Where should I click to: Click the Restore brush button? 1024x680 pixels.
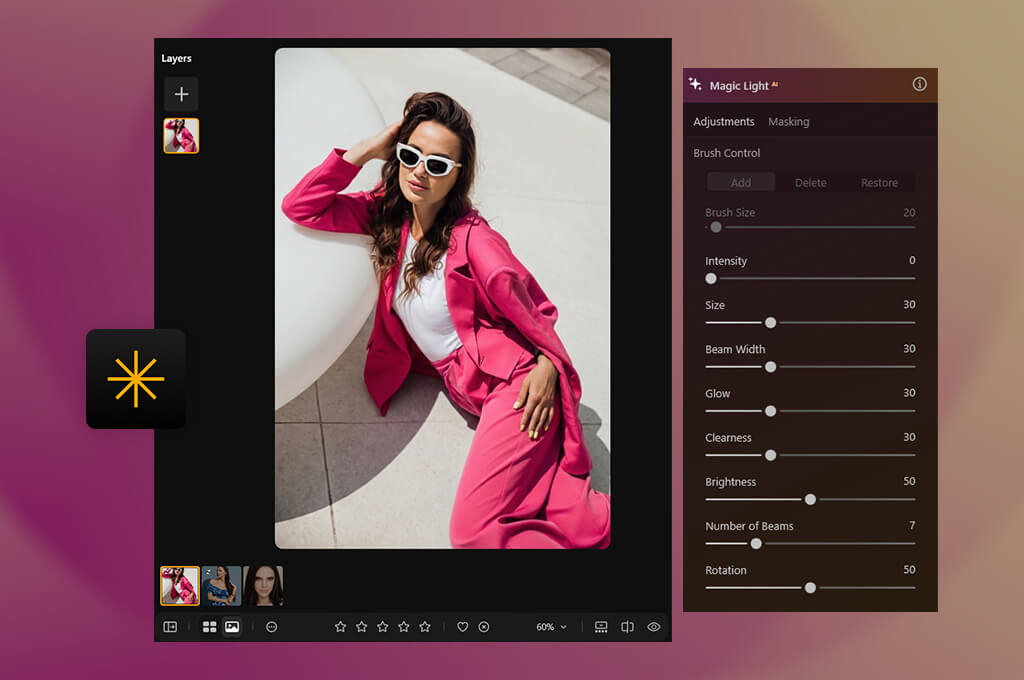click(879, 182)
